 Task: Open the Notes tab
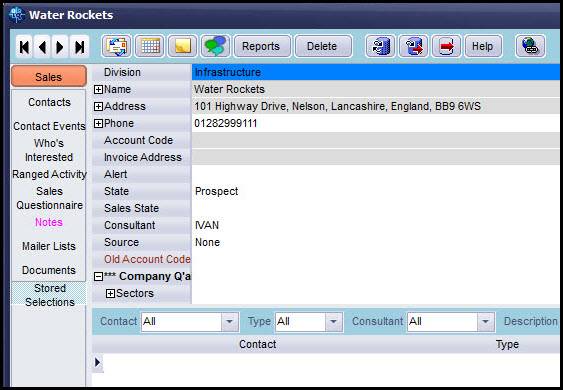click(x=49, y=222)
